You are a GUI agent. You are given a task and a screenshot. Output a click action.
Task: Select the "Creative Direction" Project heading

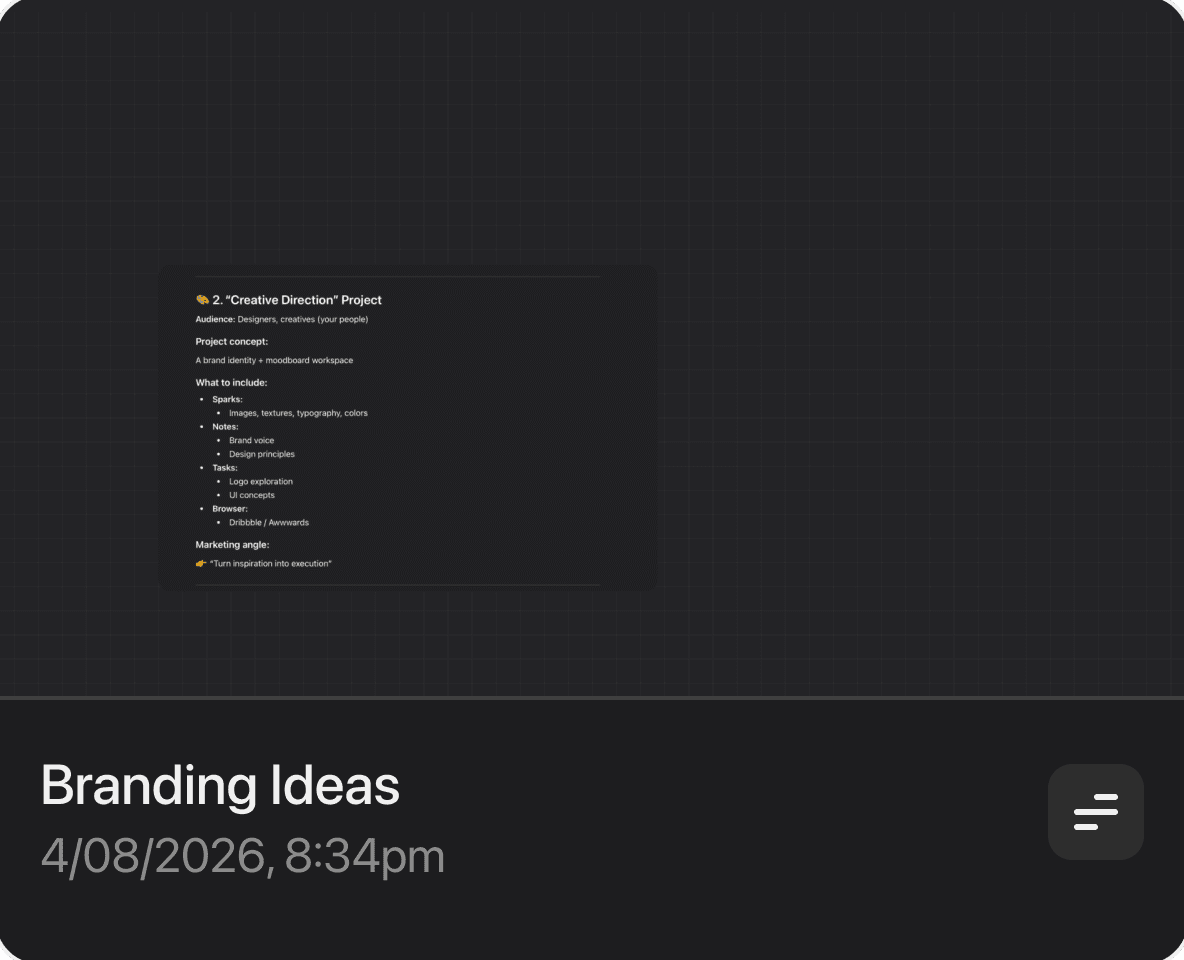pyautogui.click(x=297, y=300)
